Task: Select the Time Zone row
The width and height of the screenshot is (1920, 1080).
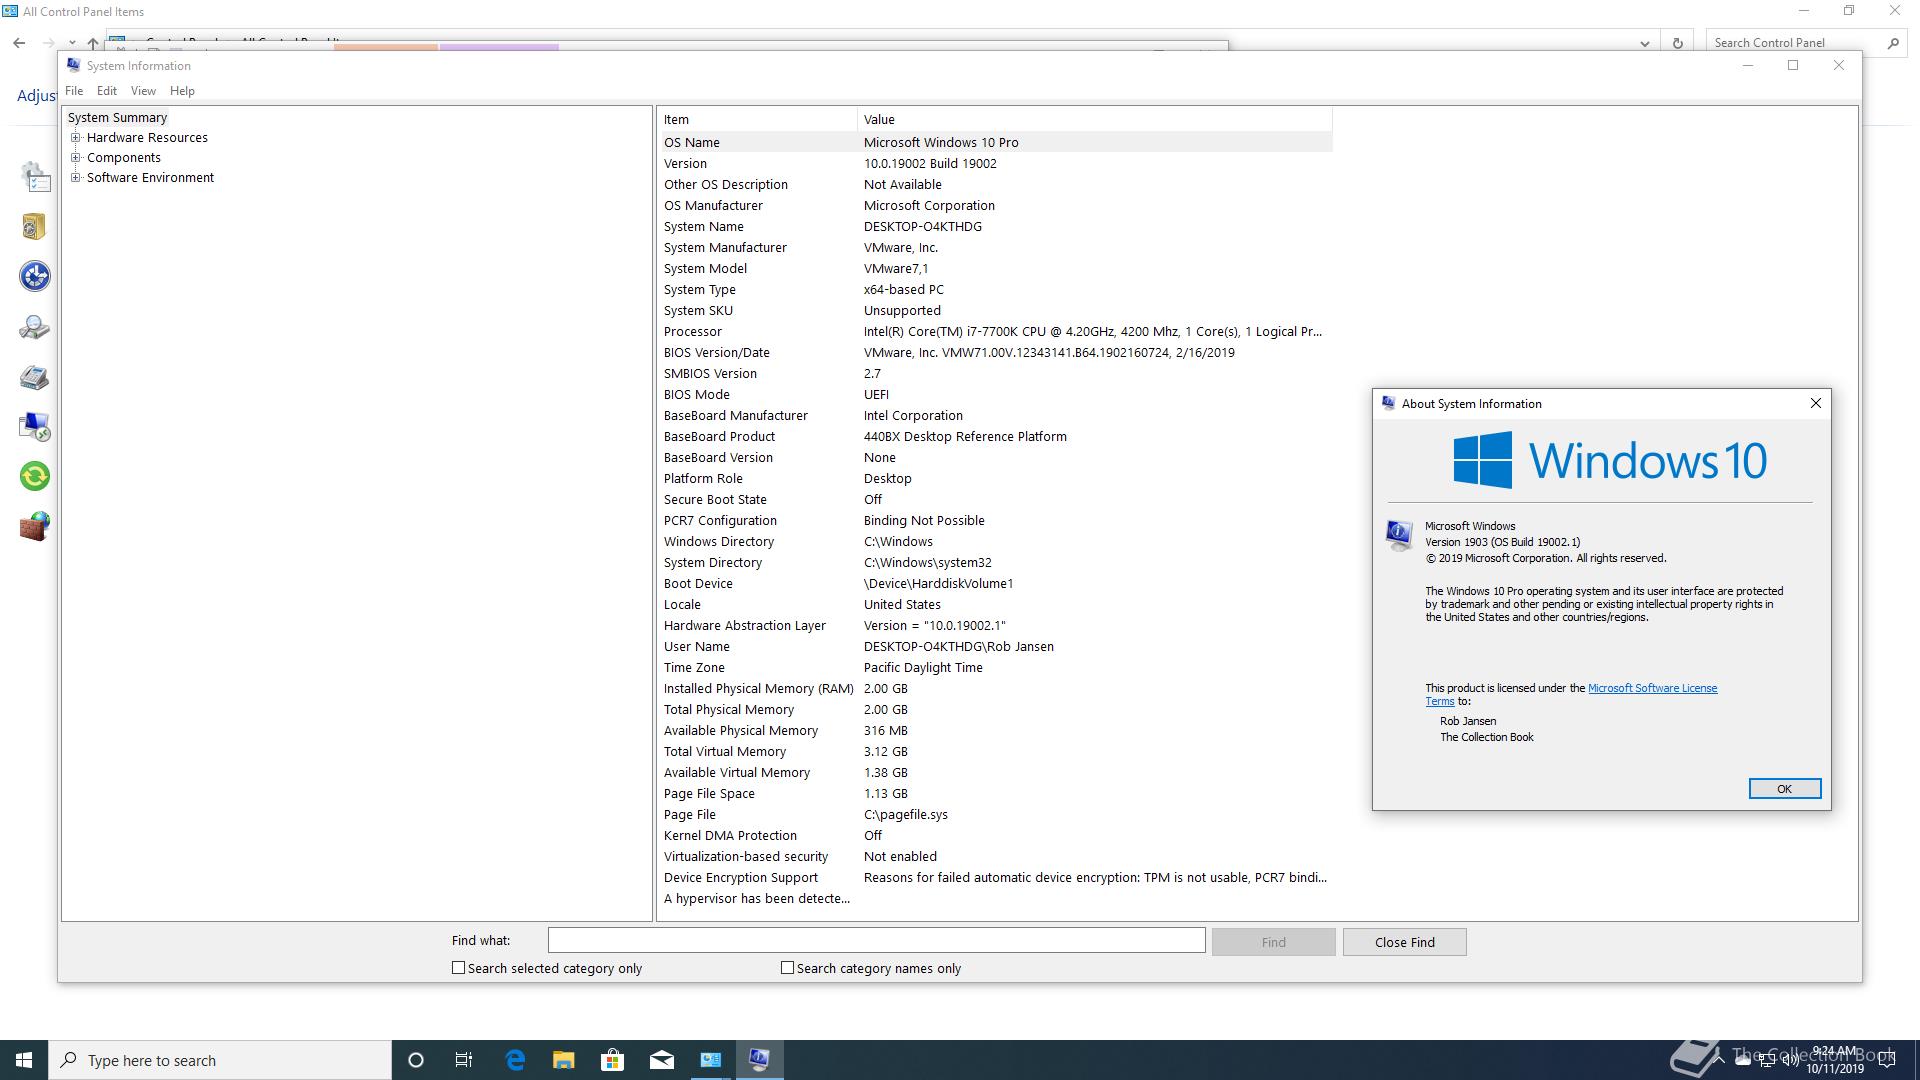Action: [996, 667]
